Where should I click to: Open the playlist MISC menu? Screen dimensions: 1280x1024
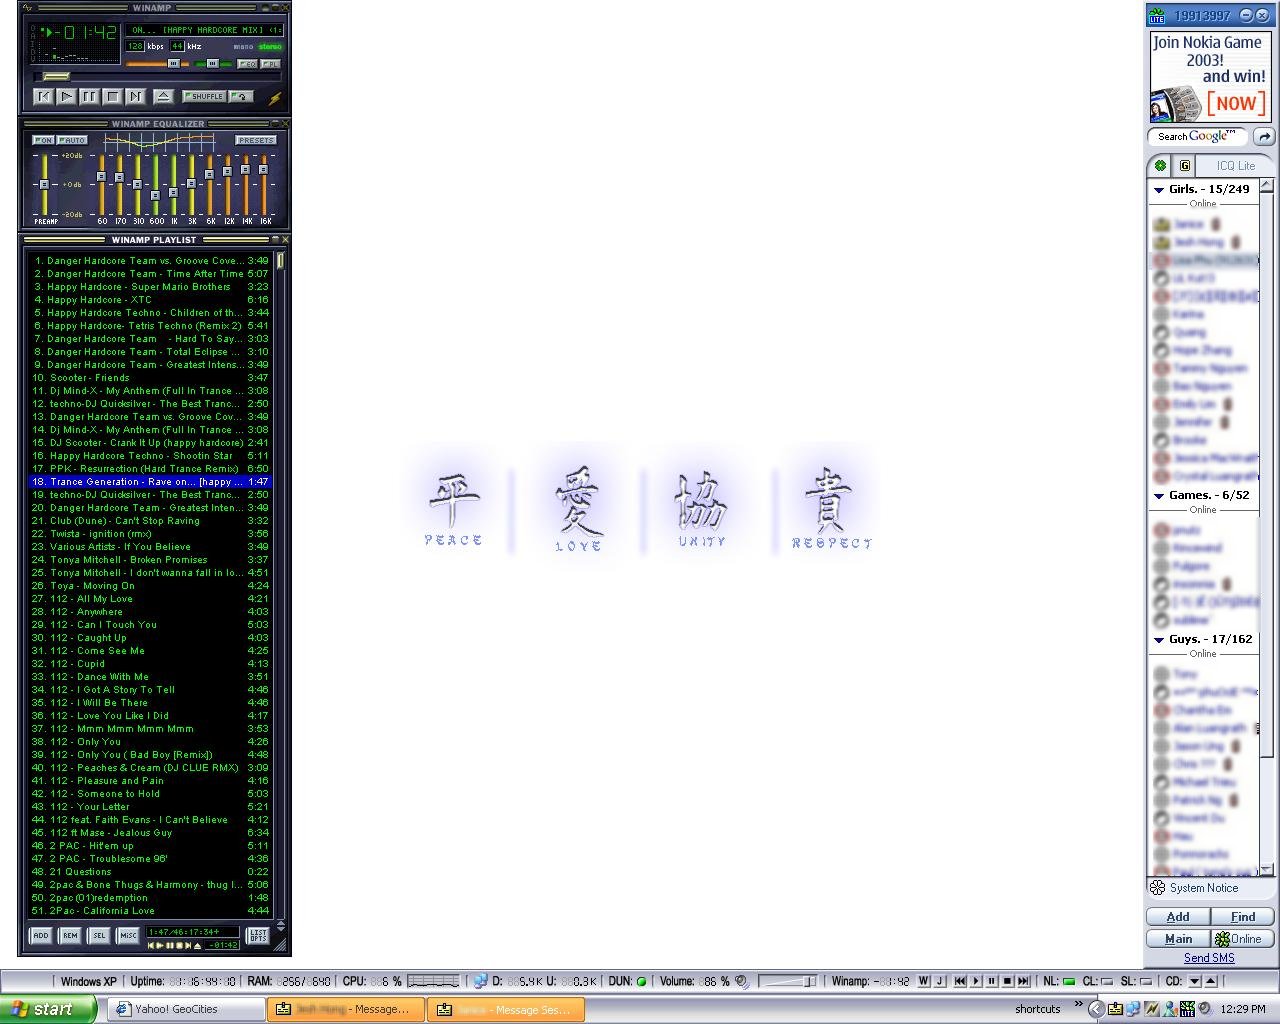coord(127,936)
